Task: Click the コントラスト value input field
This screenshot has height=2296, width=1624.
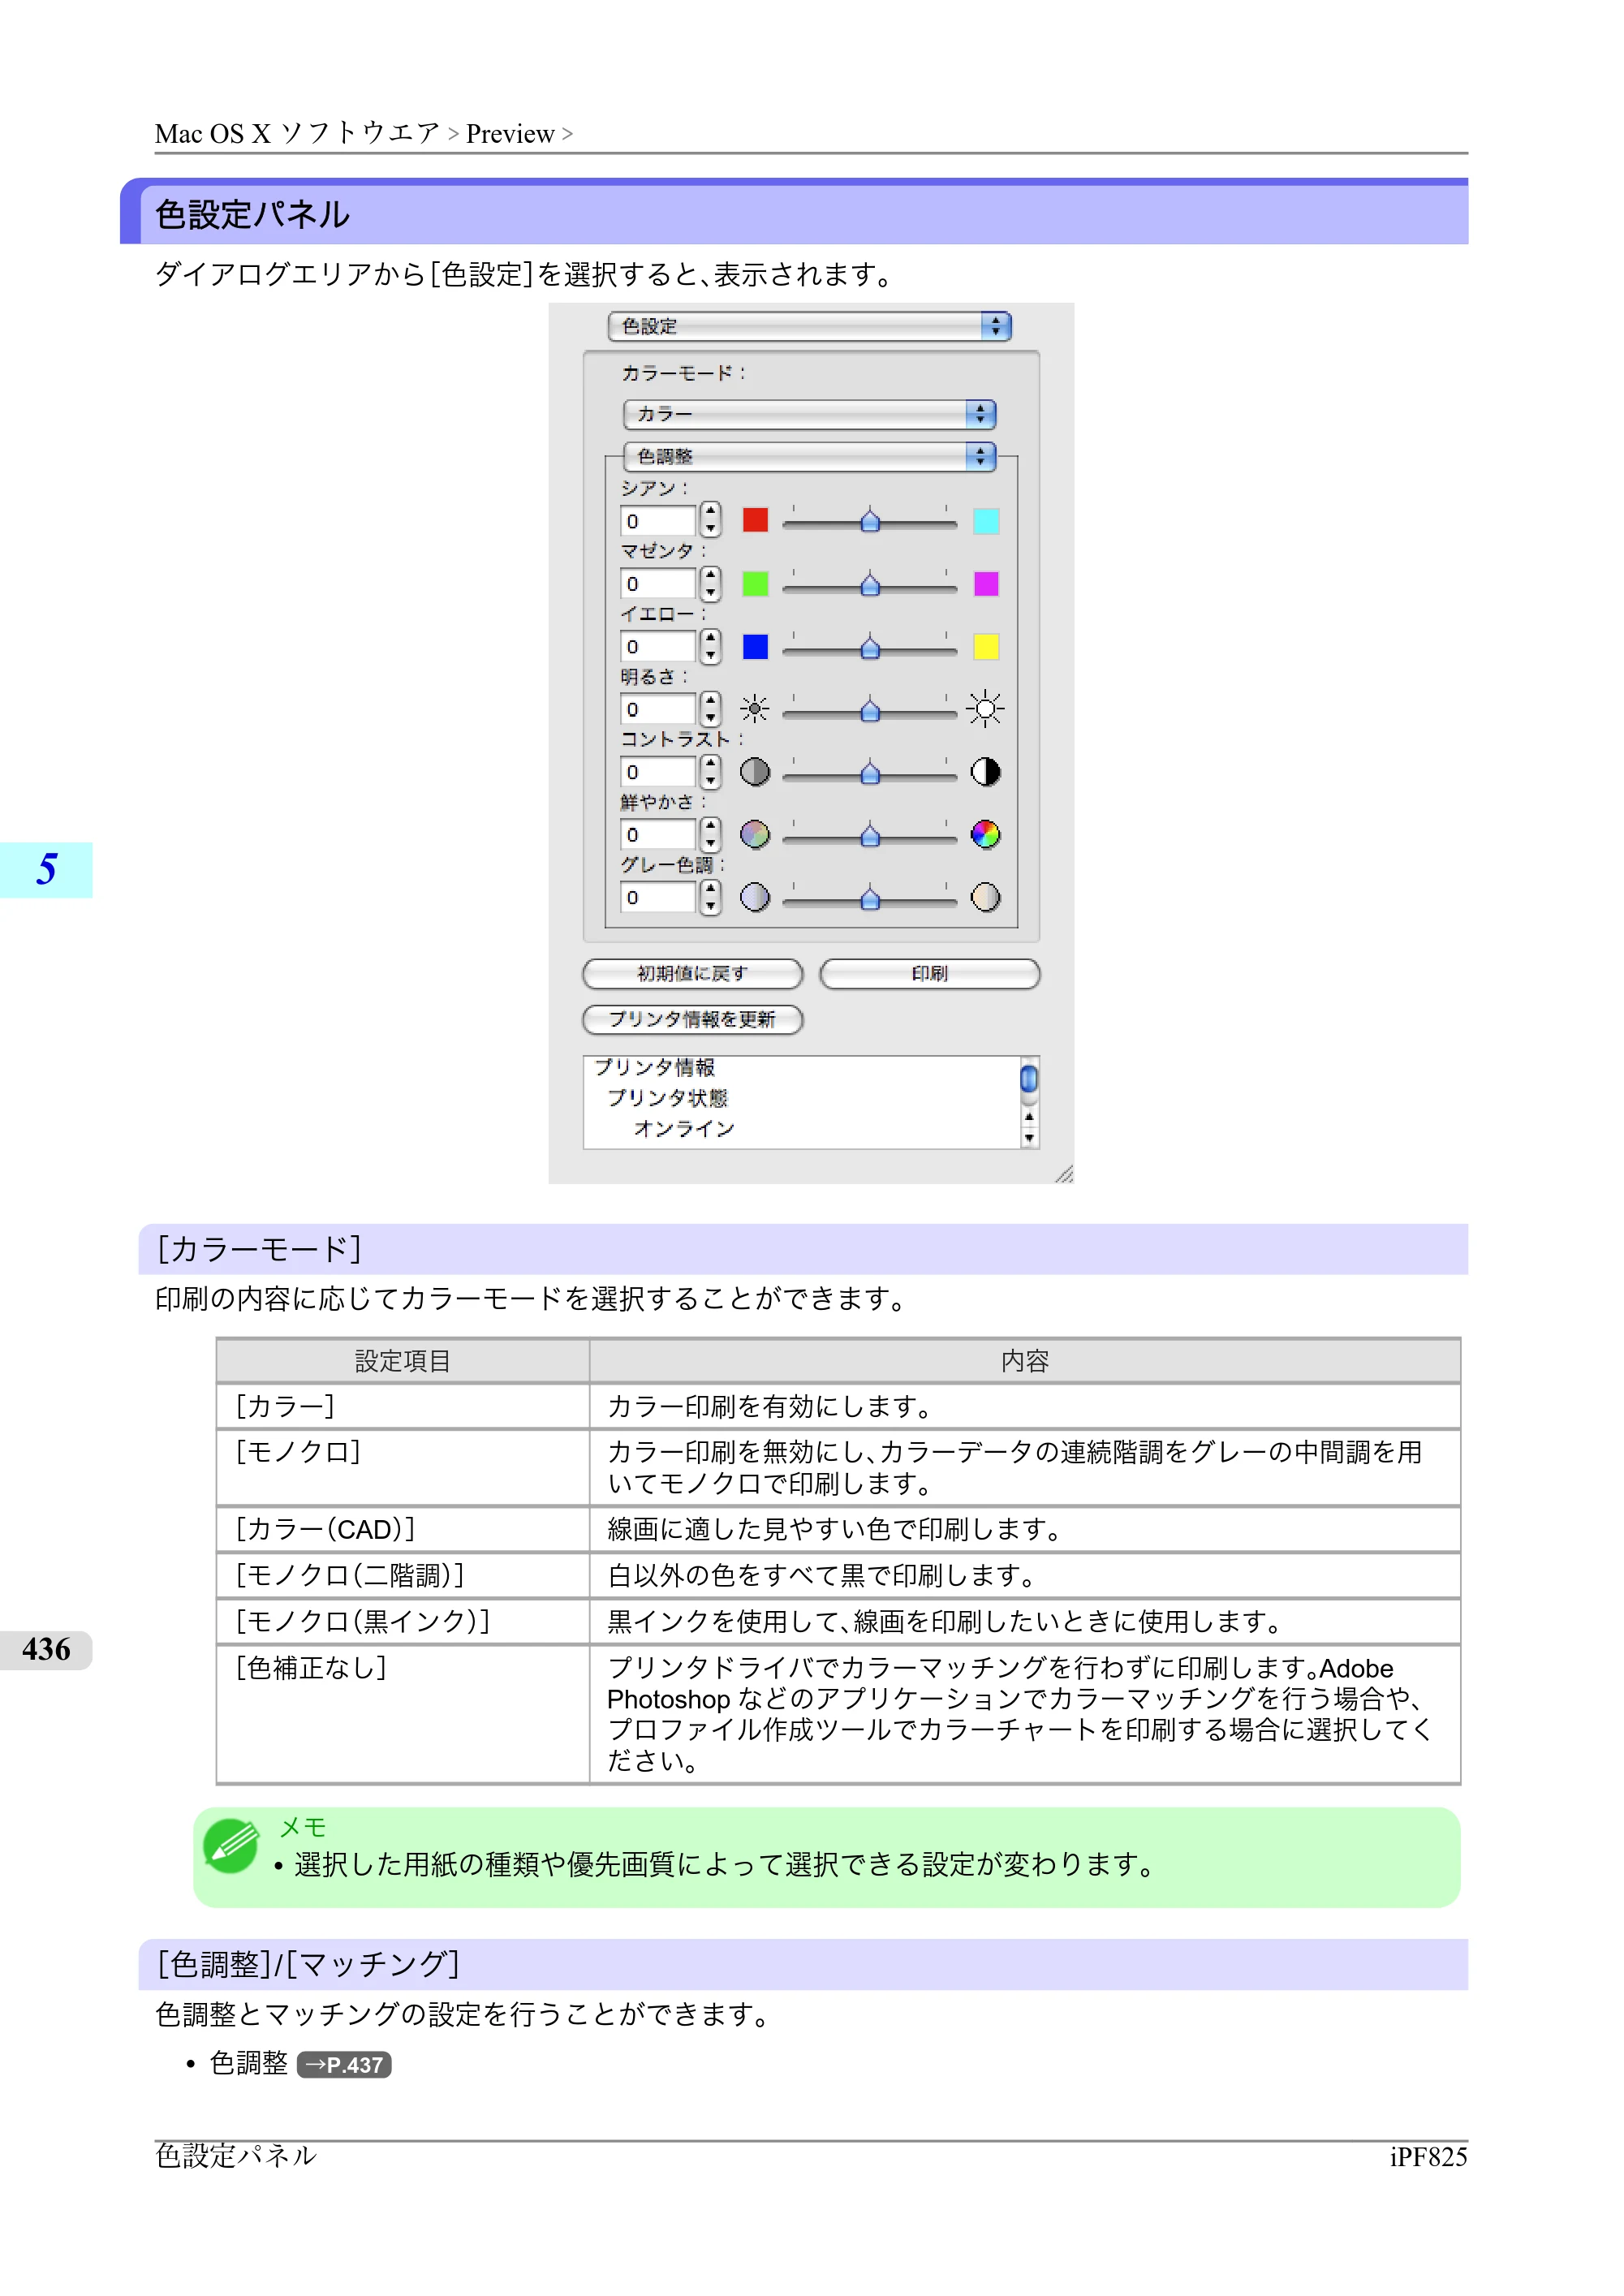Action: [x=658, y=772]
